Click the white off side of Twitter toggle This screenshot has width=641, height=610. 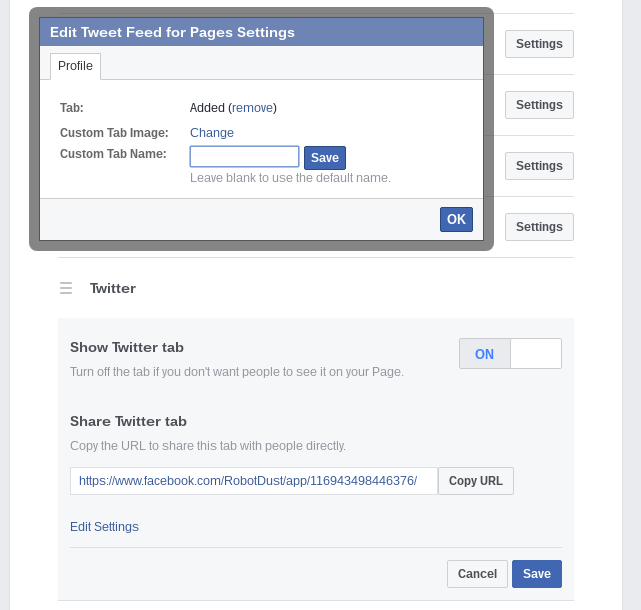(x=536, y=354)
